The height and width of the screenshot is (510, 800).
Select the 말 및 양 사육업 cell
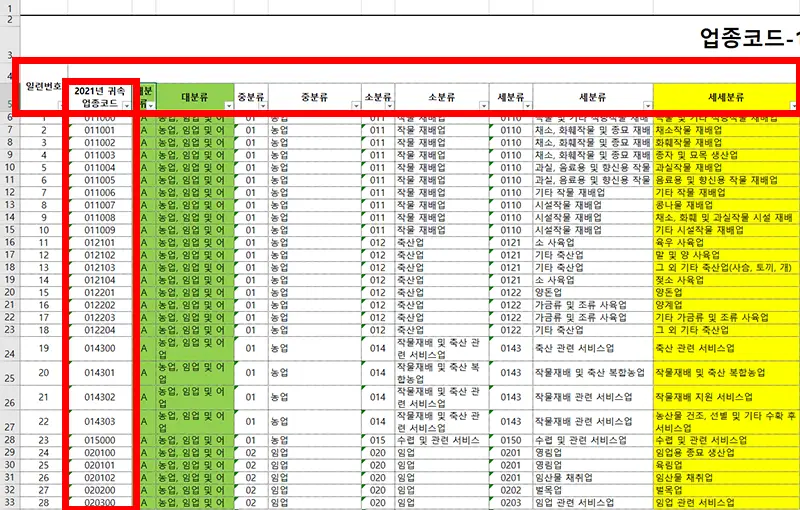(x=726, y=256)
